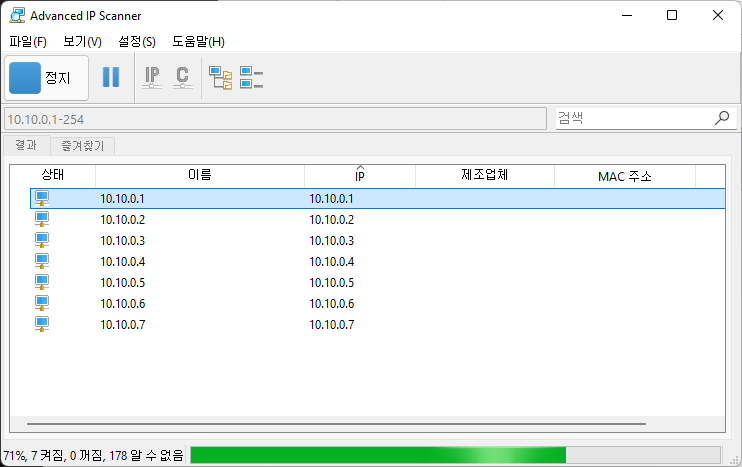The height and width of the screenshot is (467, 742).
Task: Sort by the IP column header
Action: pyautogui.click(x=360, y=176)
